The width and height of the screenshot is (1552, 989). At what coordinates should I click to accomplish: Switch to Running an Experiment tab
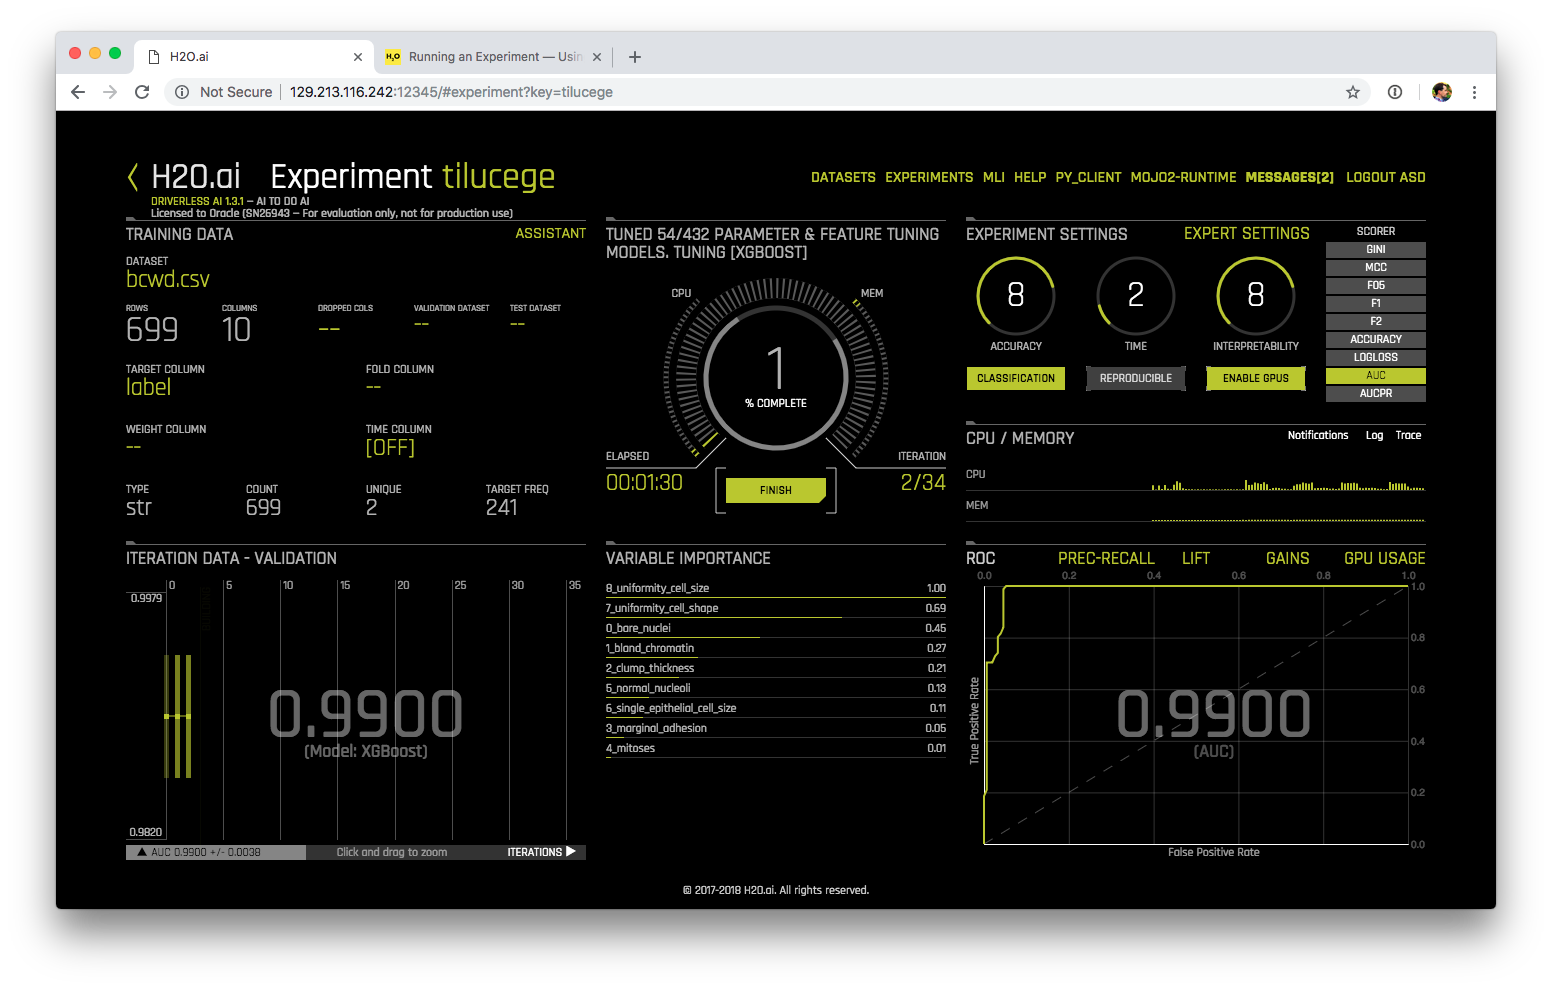click(493, 57)
